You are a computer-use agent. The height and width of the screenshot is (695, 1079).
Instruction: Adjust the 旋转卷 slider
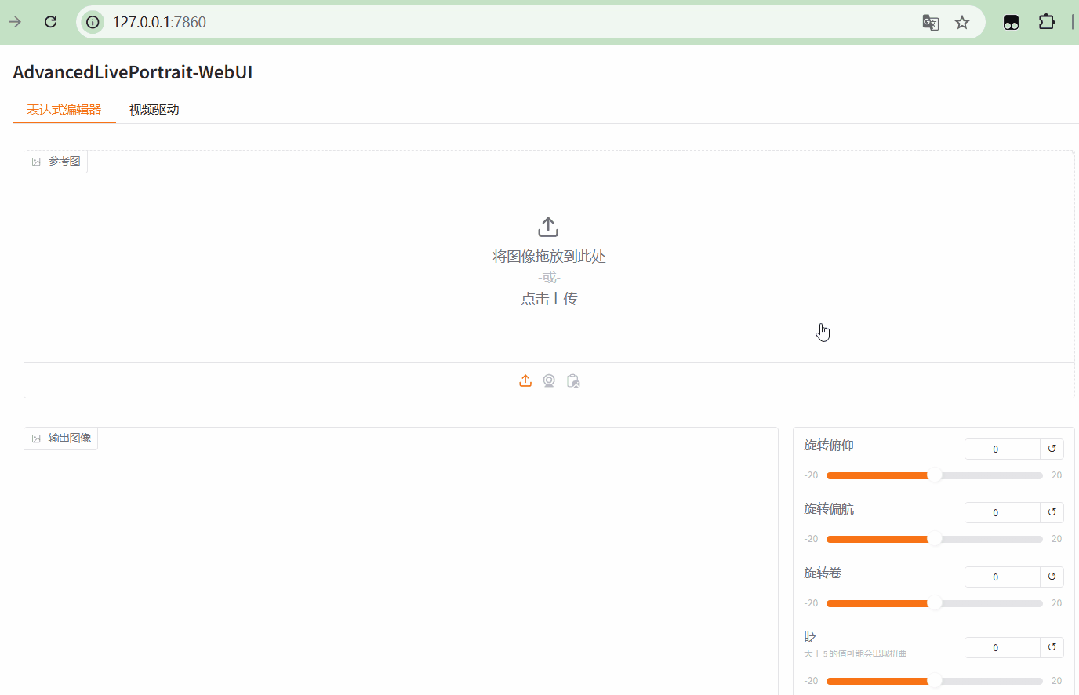coord(934,603)
